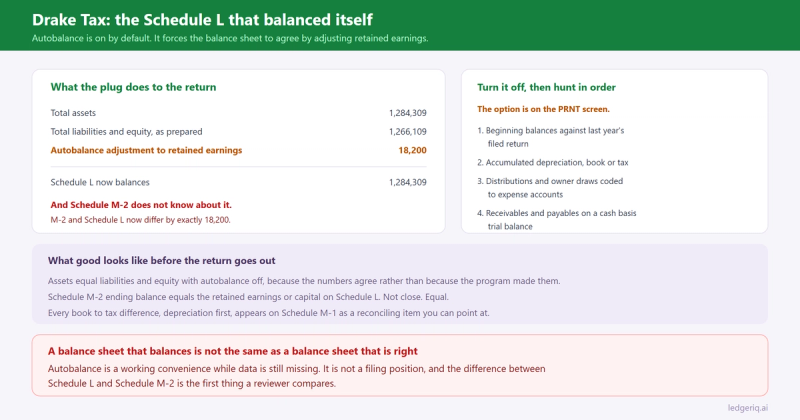
Task: Click the subtitle beginning 'Autobalance is on by default'
Action: (x=230, y=38)
